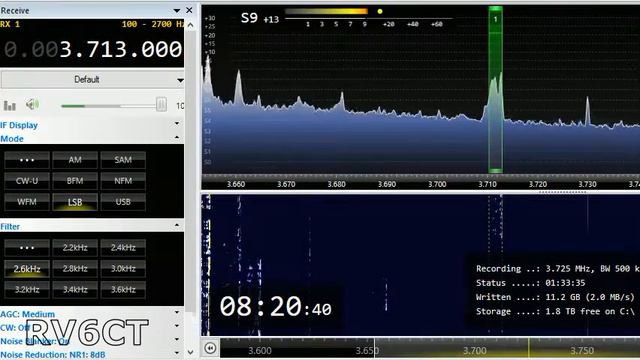Select AM mode

point(75,160)
